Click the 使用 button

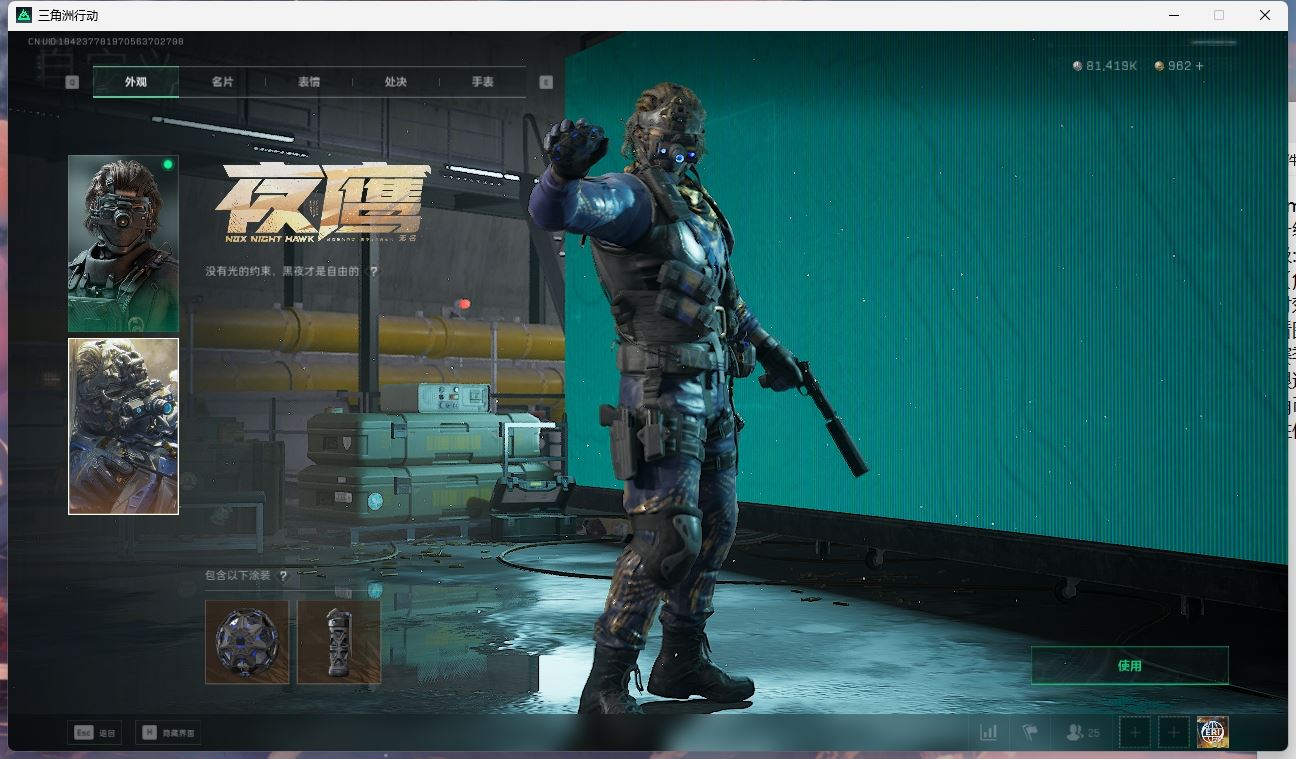1129,666
